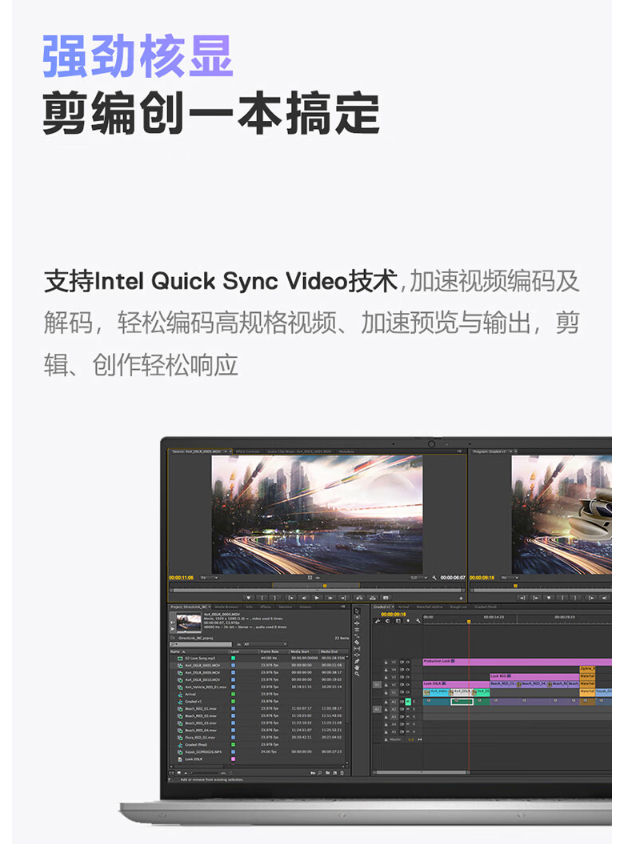
Task: Toggle the Master track lock
Action: click(386, 740)
